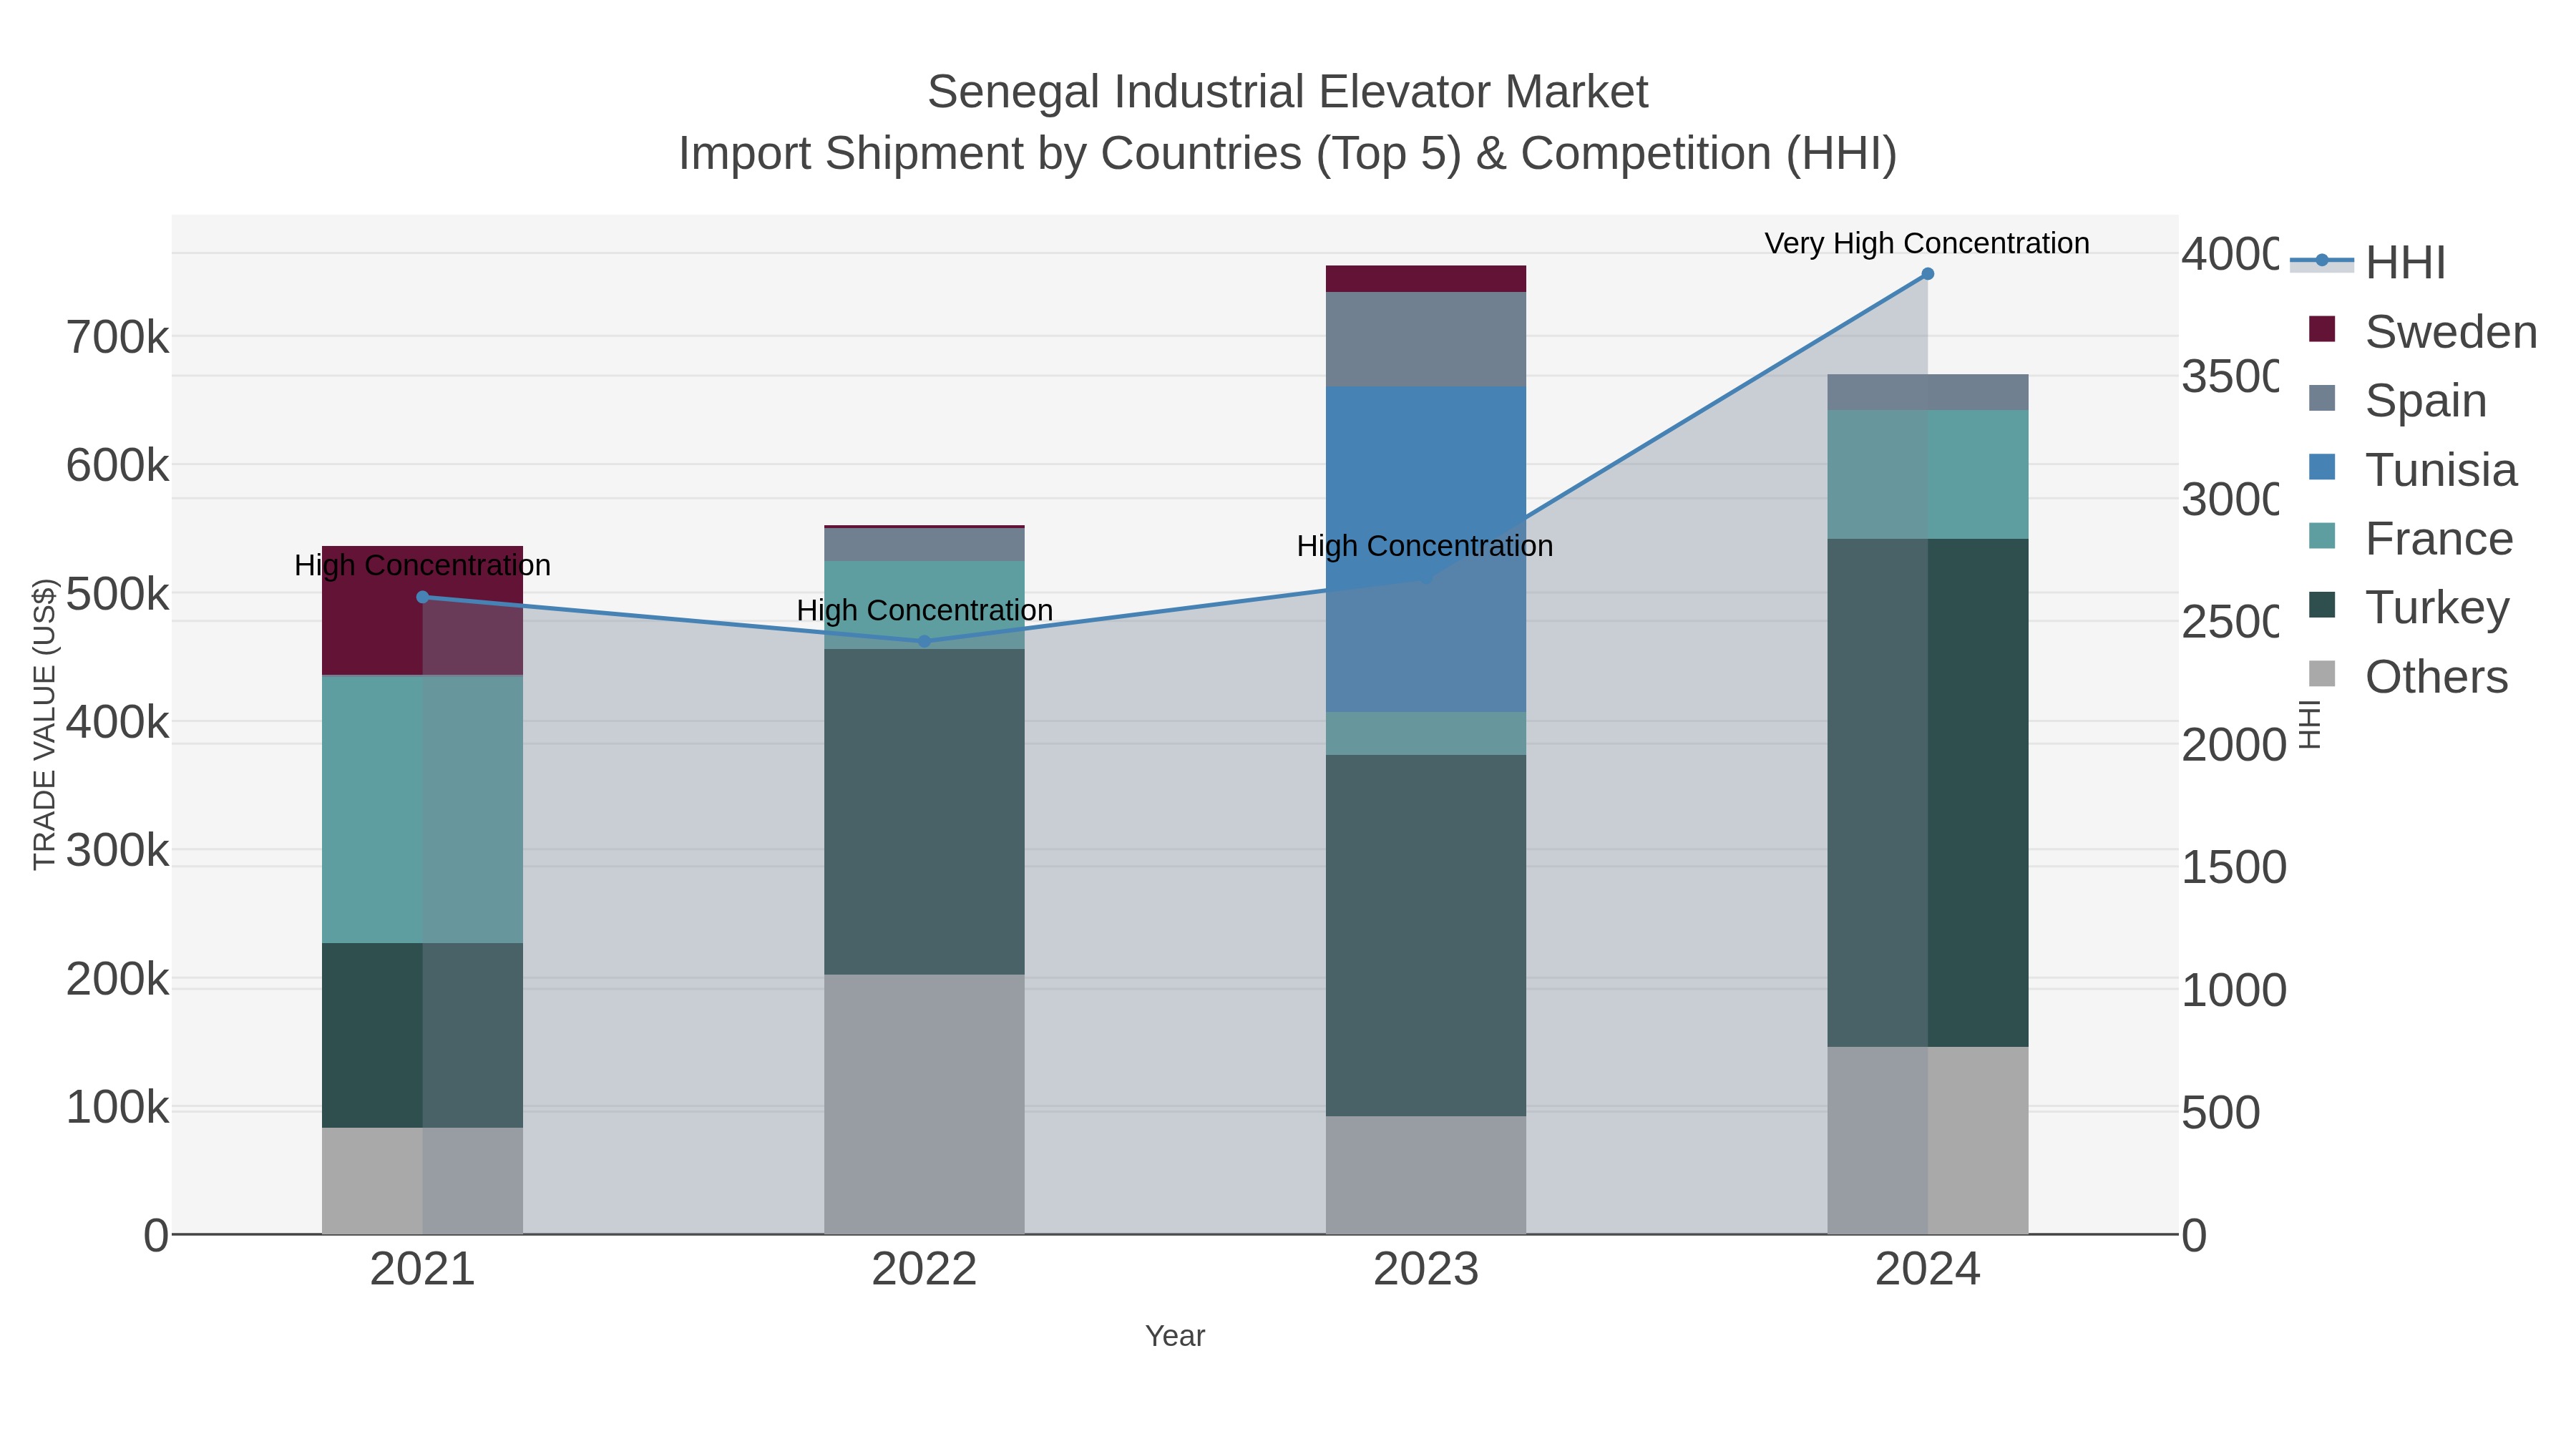Click the 'High Concentration' annotation above 2023
Viewport: 2576px width, 1449px height.
coord(1425,546)
